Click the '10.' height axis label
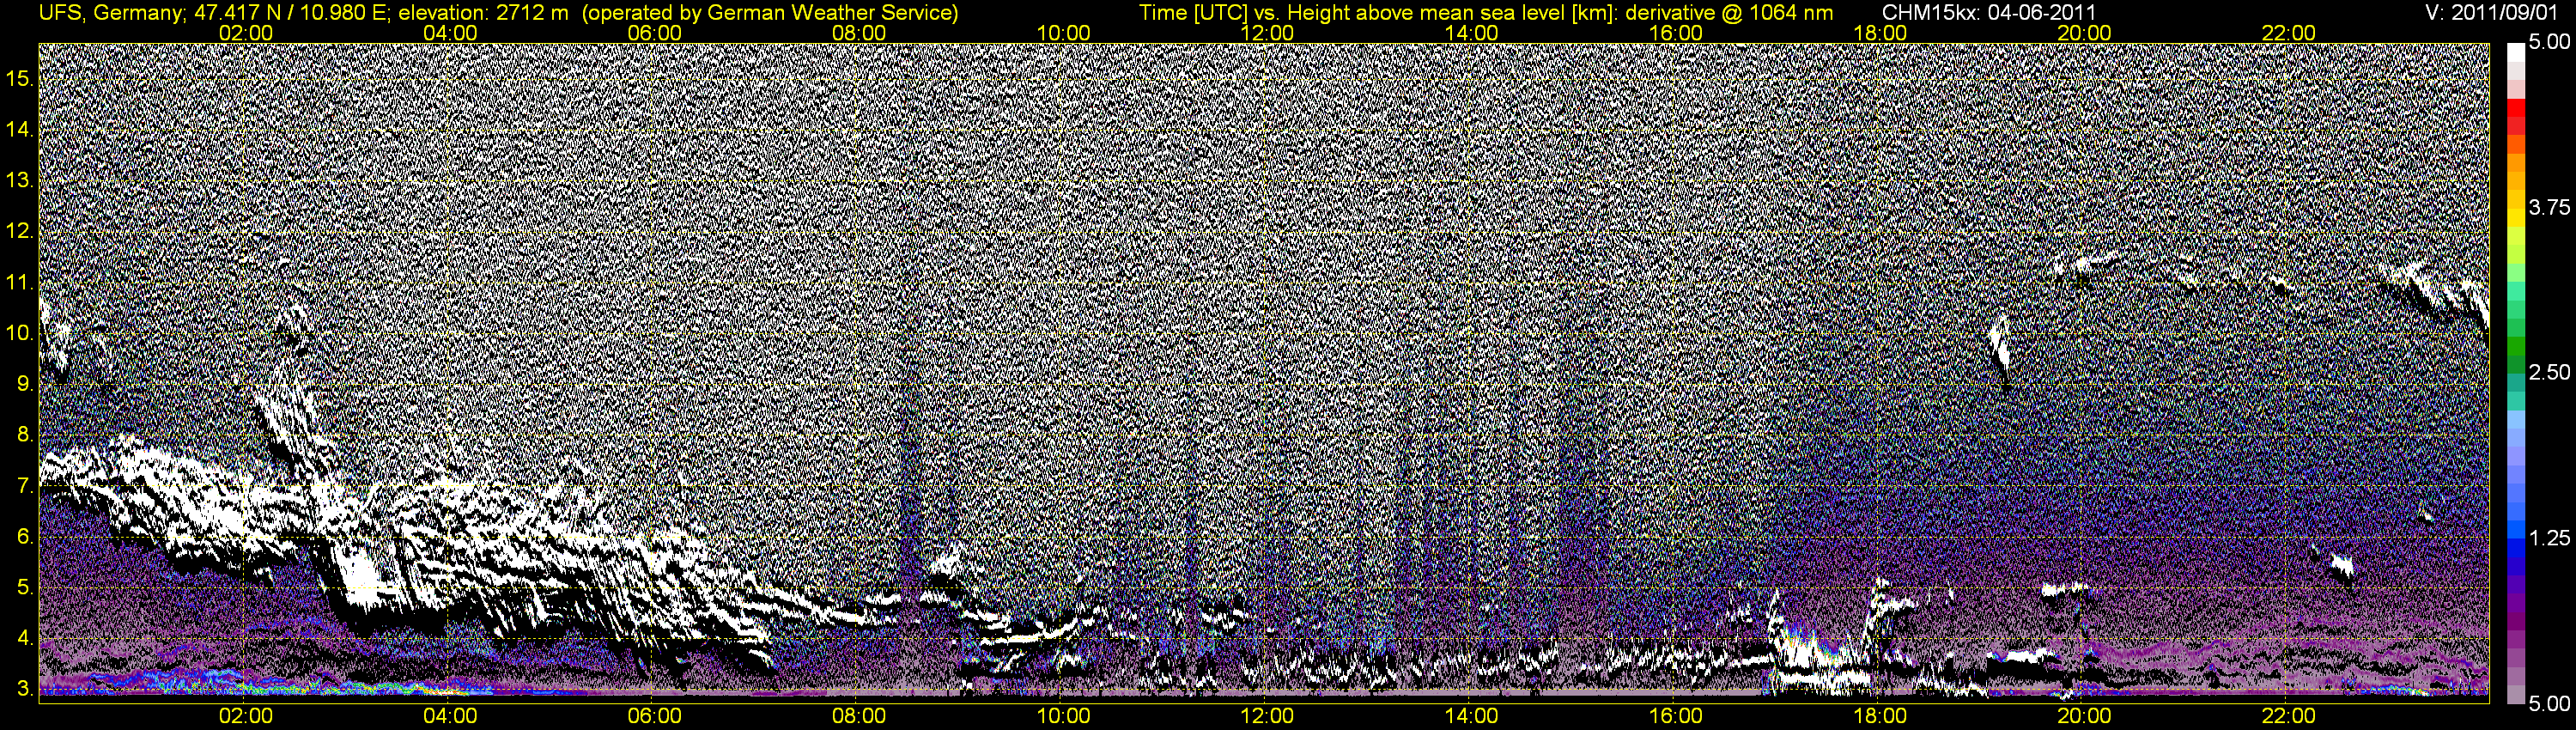 point(20,333)
